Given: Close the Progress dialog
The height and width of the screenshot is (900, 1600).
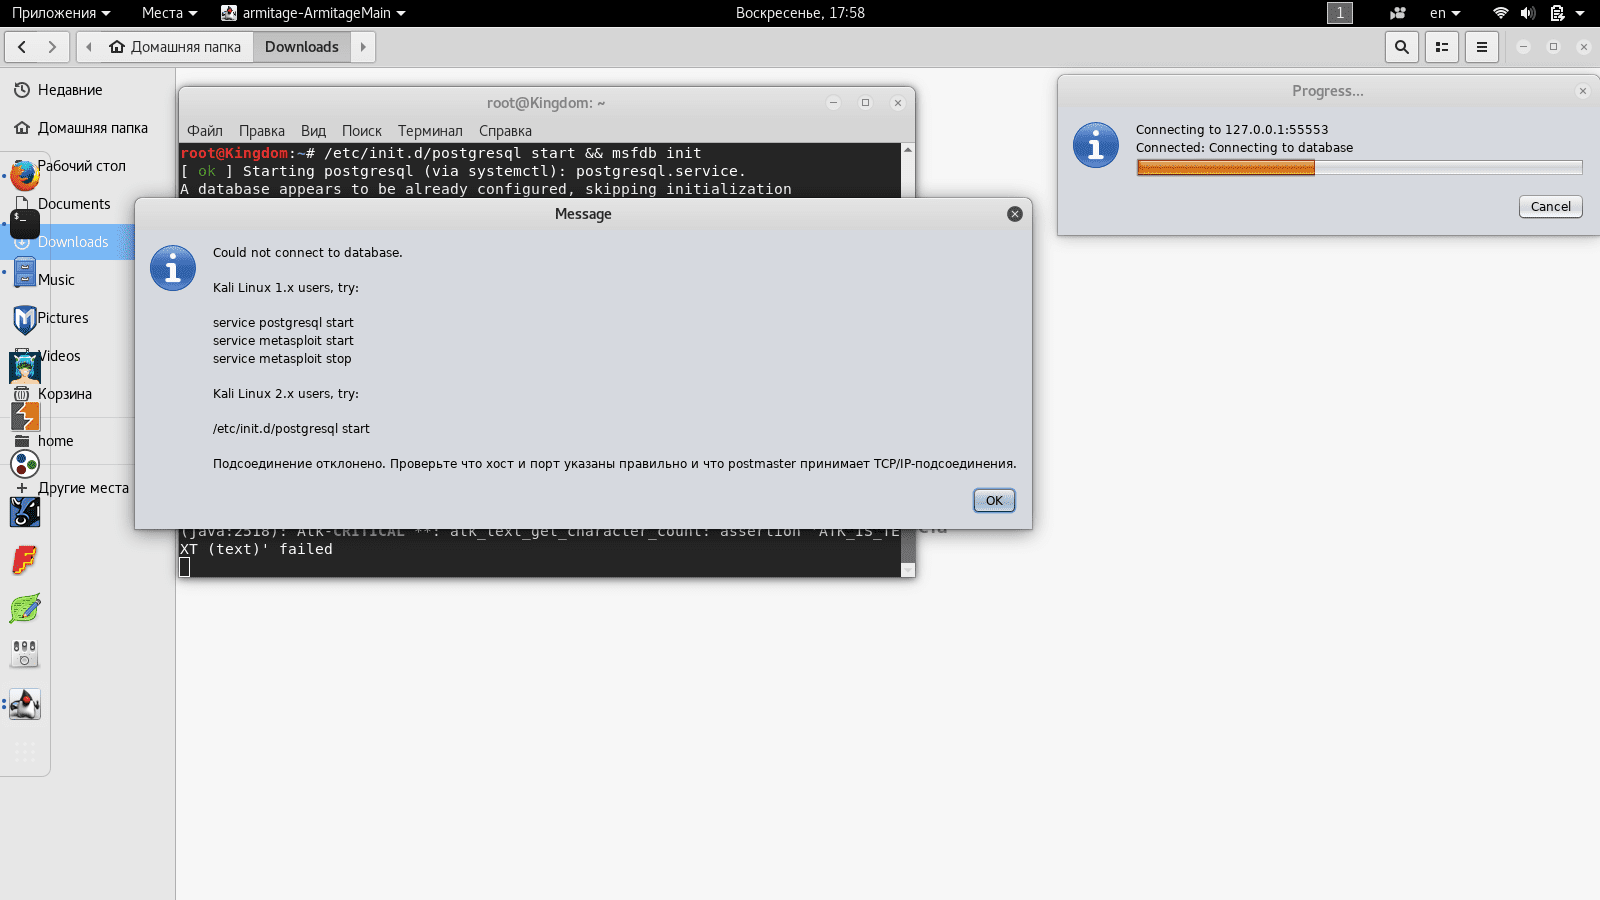Looking at the screenshot, I should click(x=1583, y=91).
